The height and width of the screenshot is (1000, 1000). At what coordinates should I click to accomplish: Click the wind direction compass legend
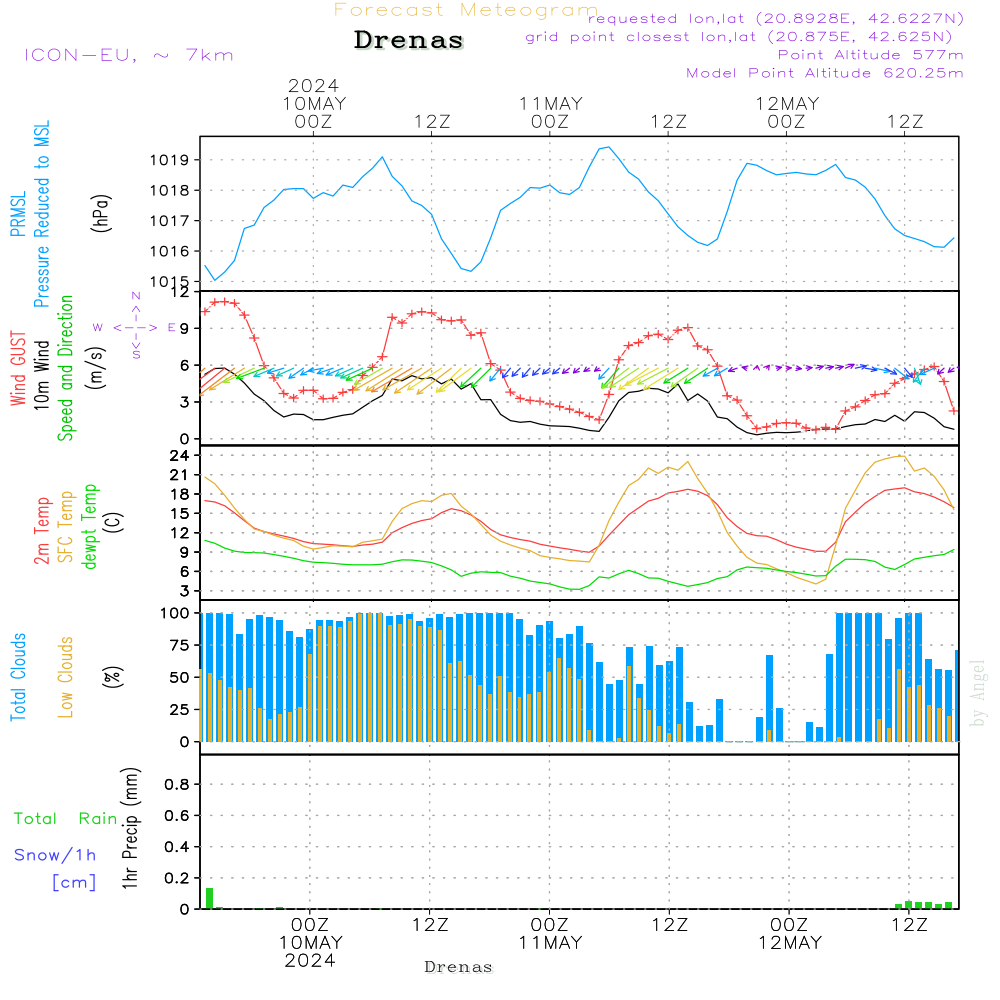point(136,327)
